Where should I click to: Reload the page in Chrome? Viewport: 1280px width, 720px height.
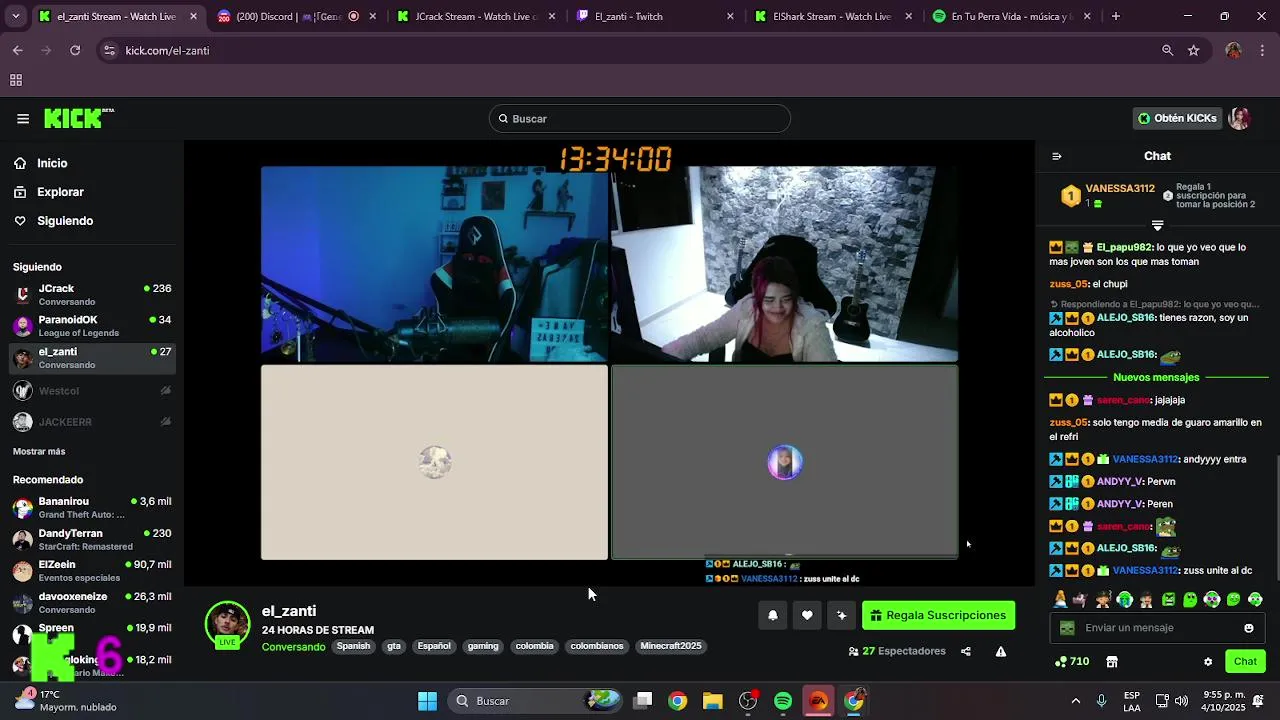[75, 50]
